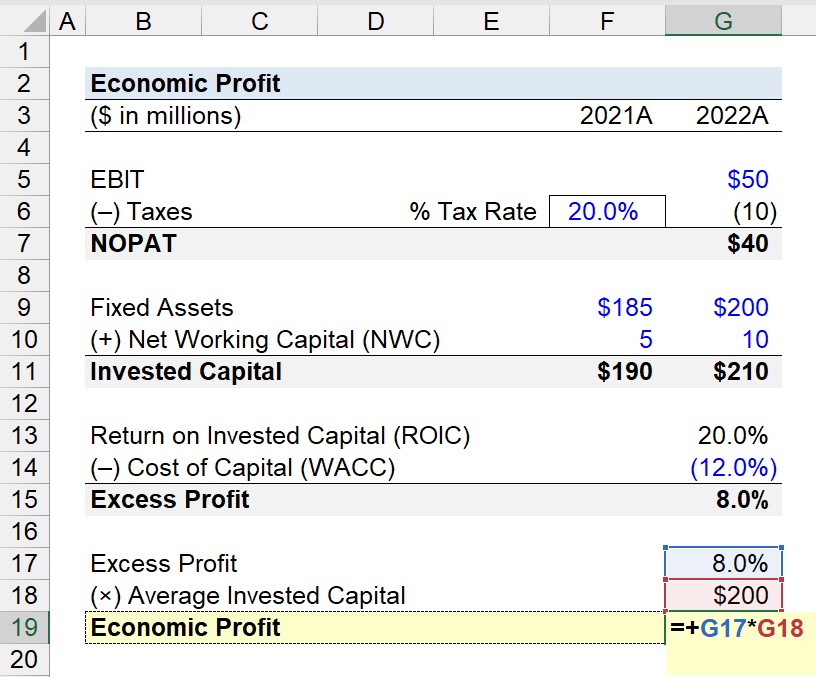Select row 19 header
Image resolution: width=816 pixels, height=677 pixels.
24,628
